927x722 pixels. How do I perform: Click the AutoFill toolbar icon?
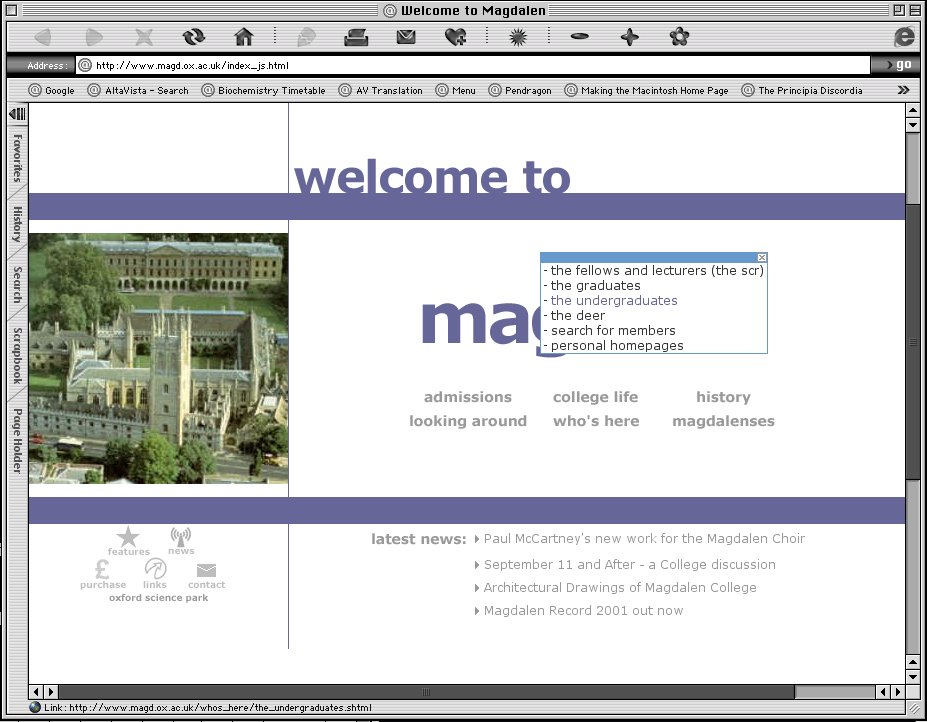coord(306,37)
